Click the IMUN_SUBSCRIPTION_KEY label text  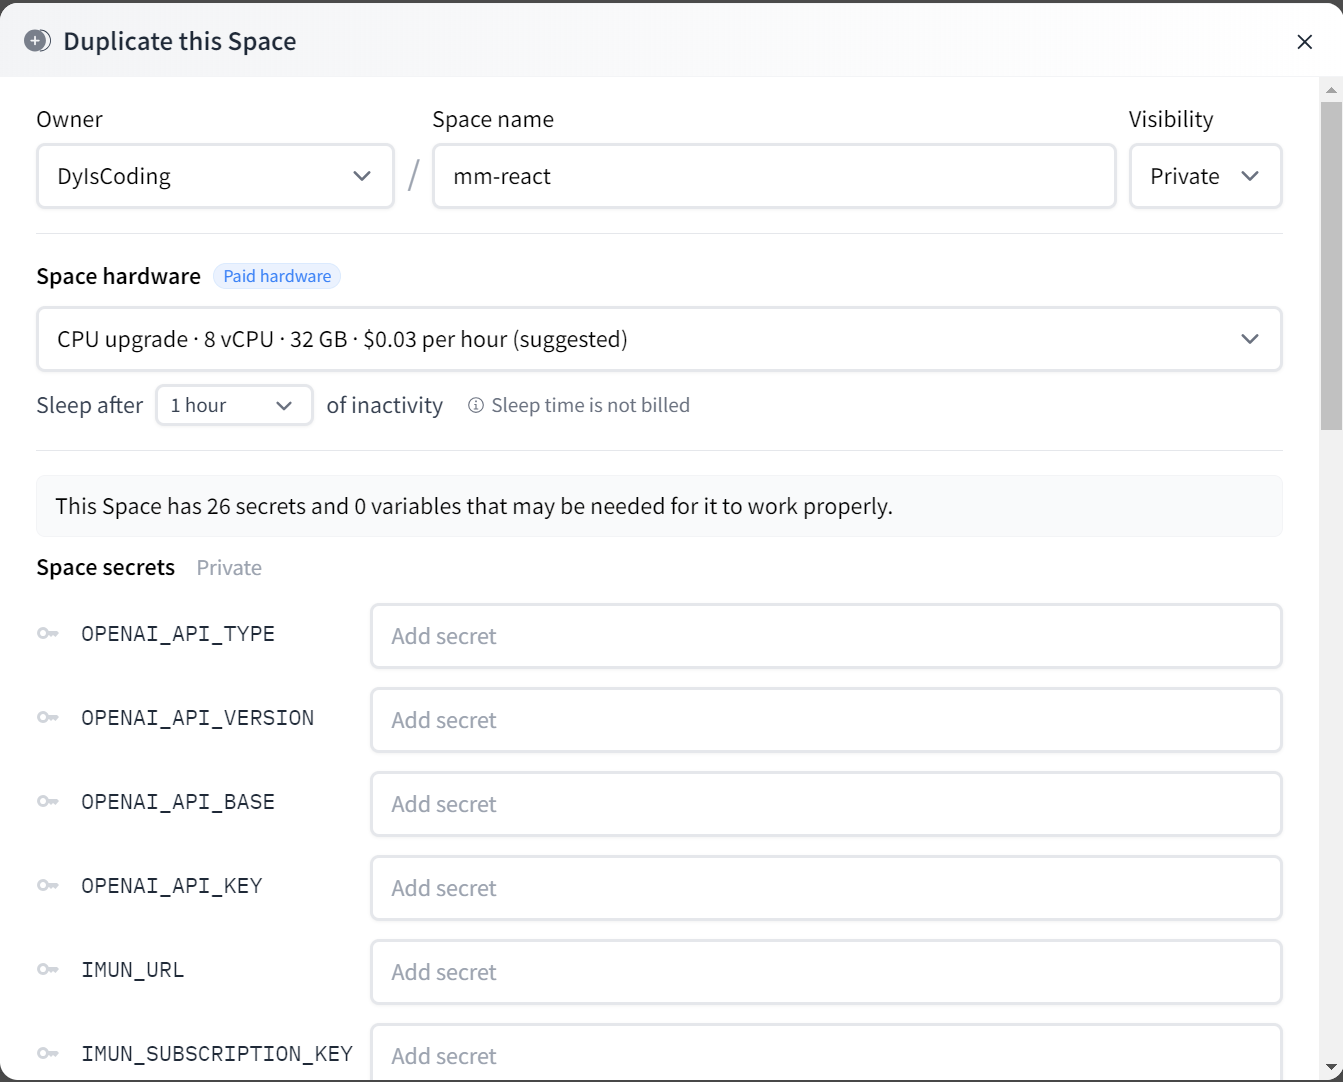217,1054
